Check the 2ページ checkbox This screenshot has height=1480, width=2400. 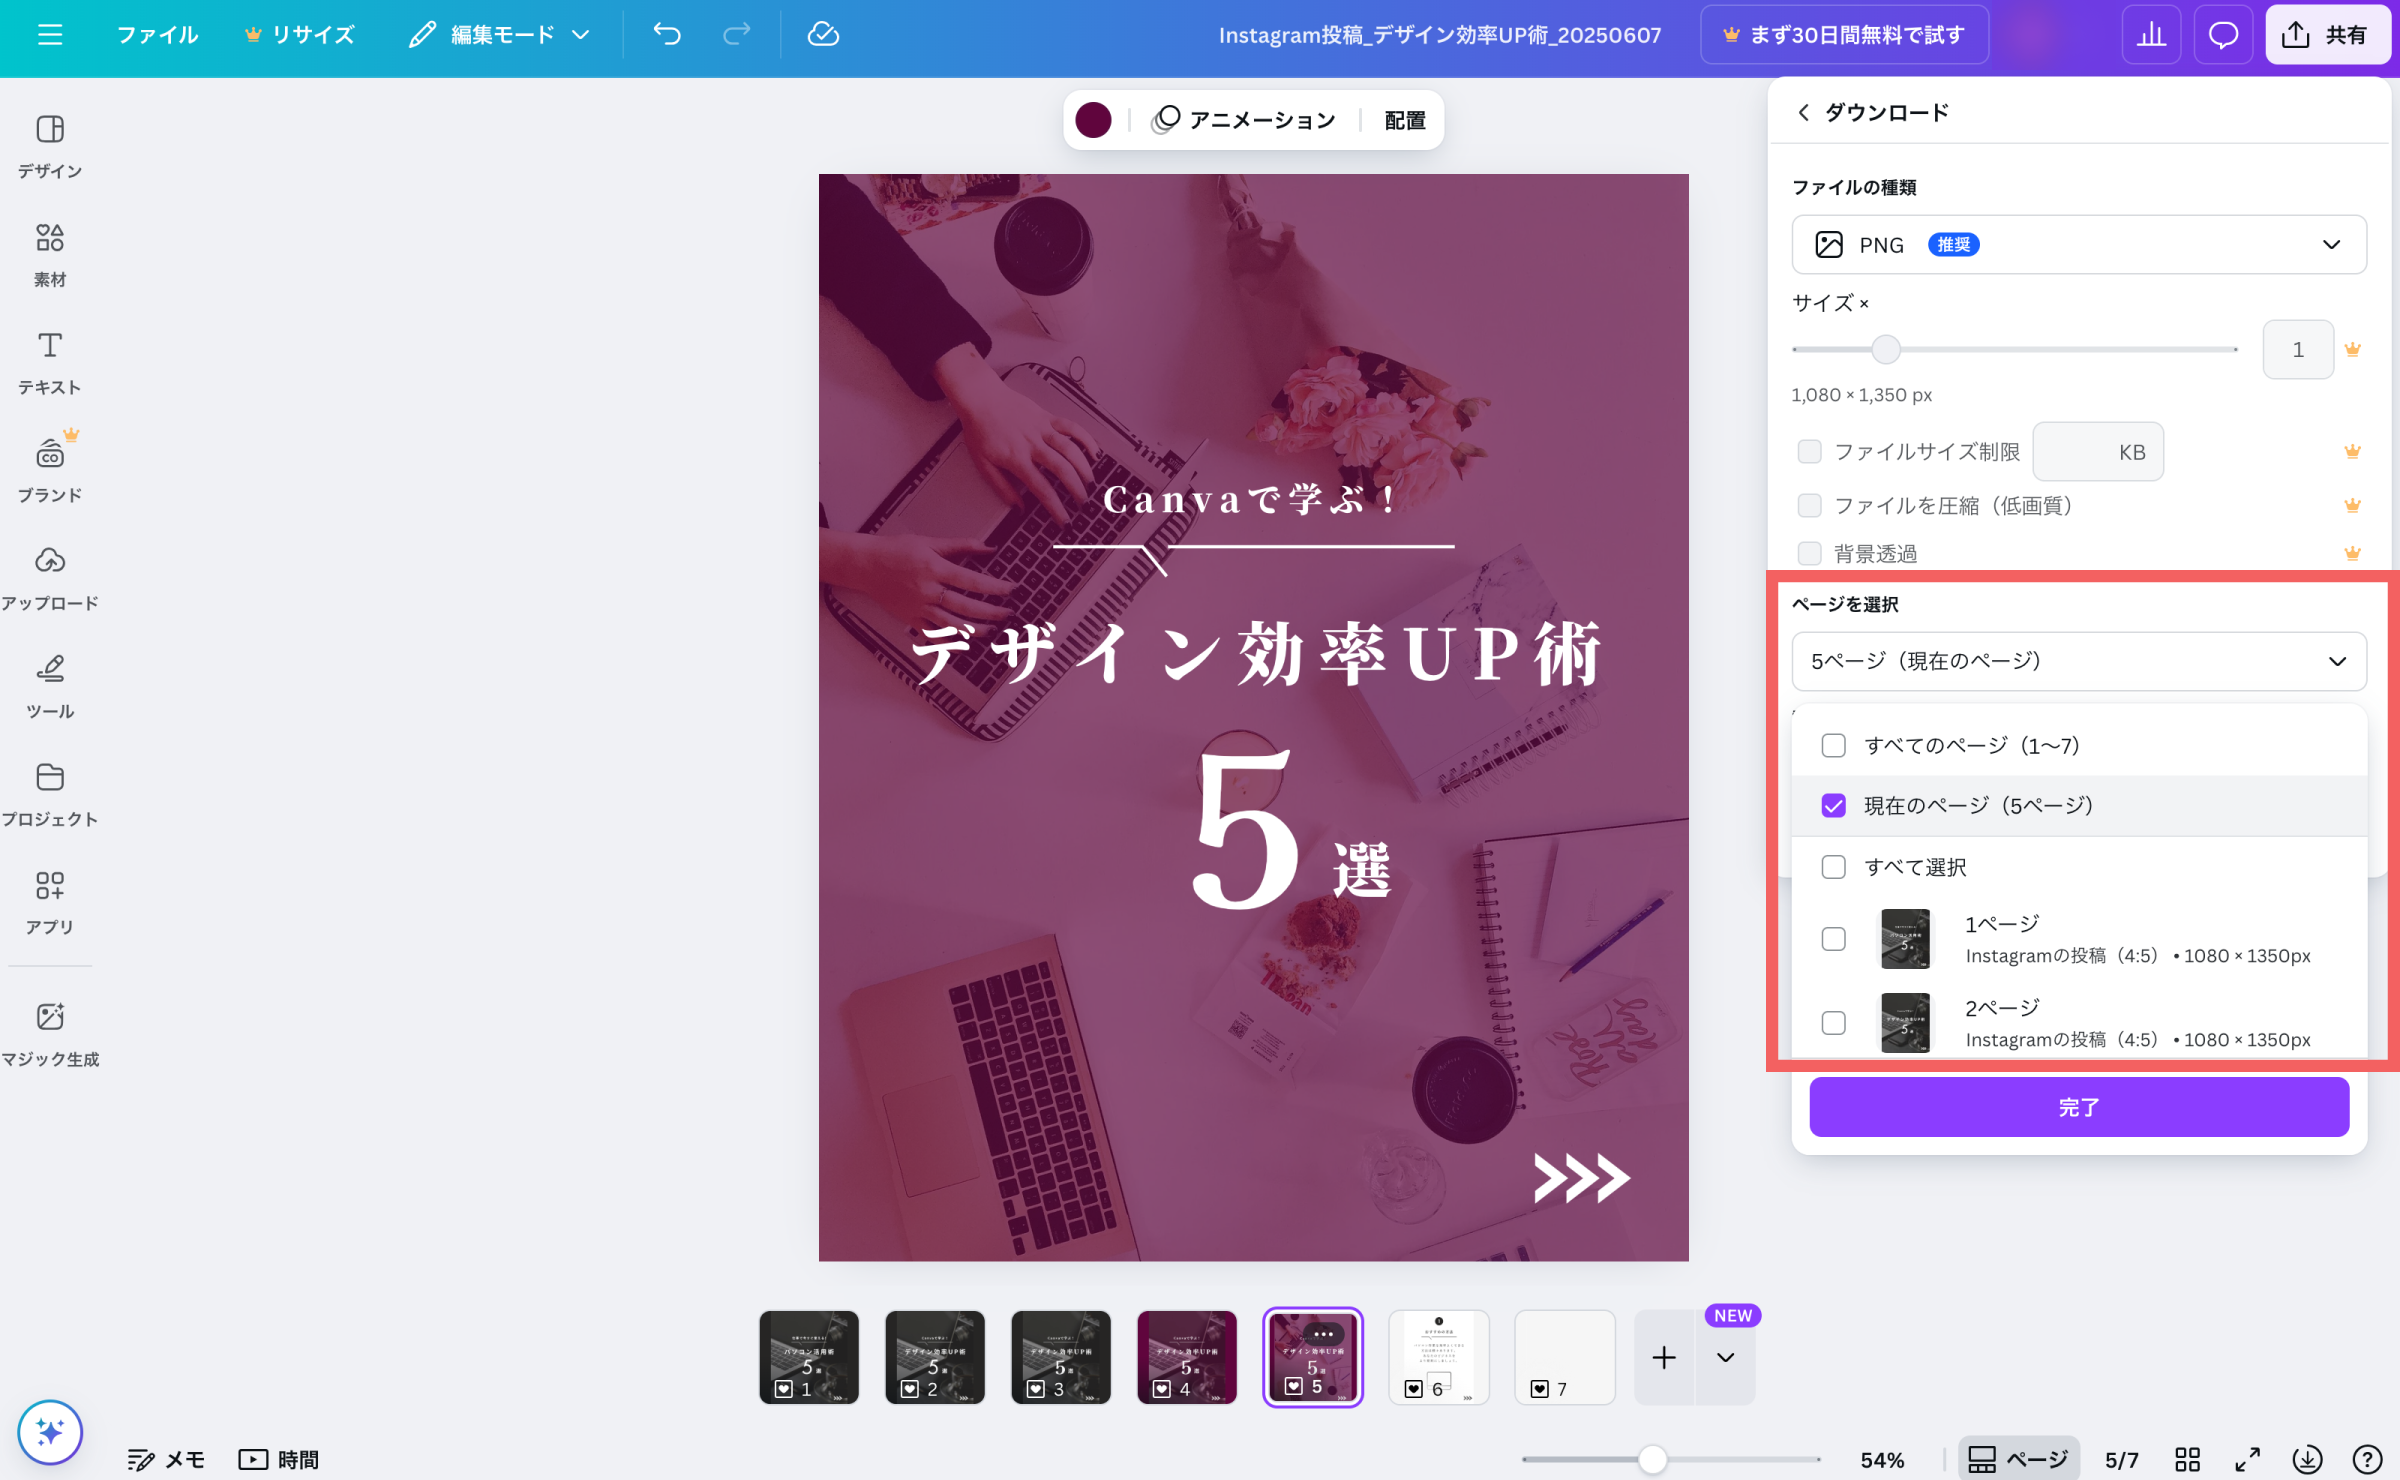[1833, 1022]
